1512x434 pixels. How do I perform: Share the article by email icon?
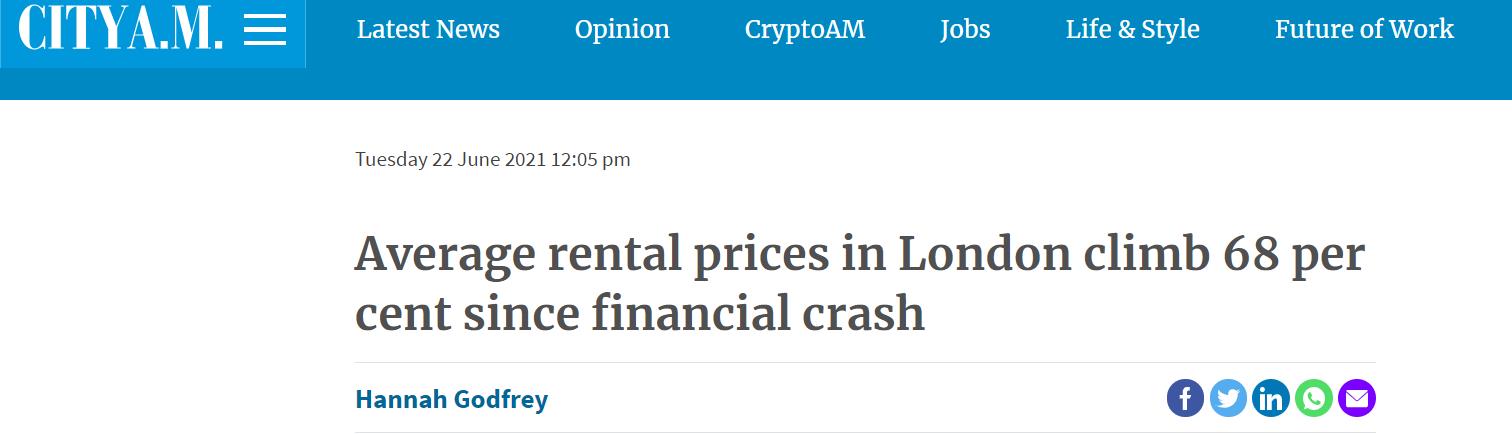1357,399
